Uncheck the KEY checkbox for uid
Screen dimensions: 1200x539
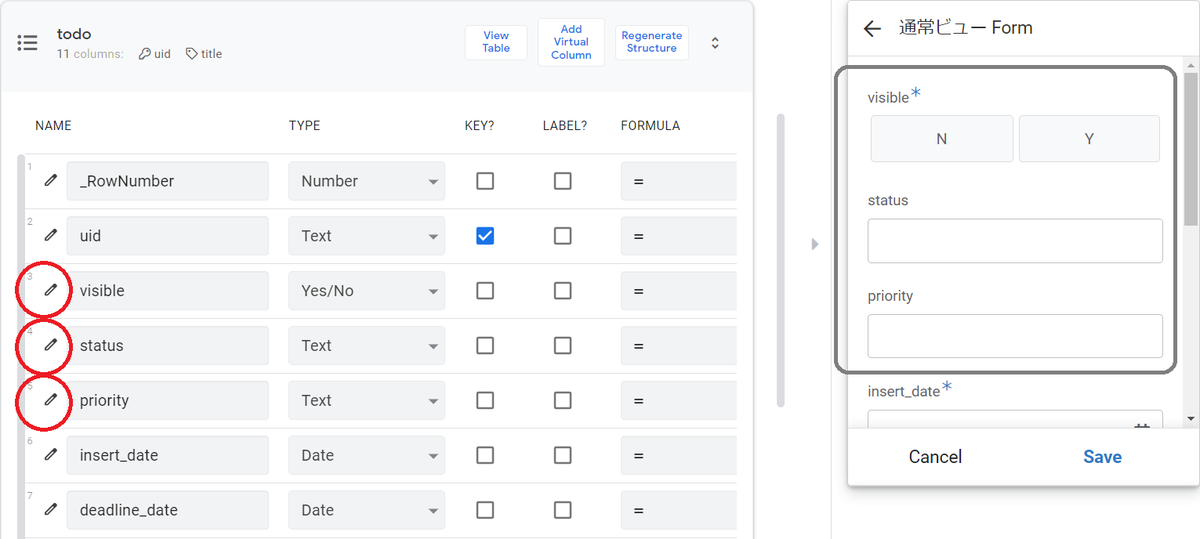click(485, 236)
